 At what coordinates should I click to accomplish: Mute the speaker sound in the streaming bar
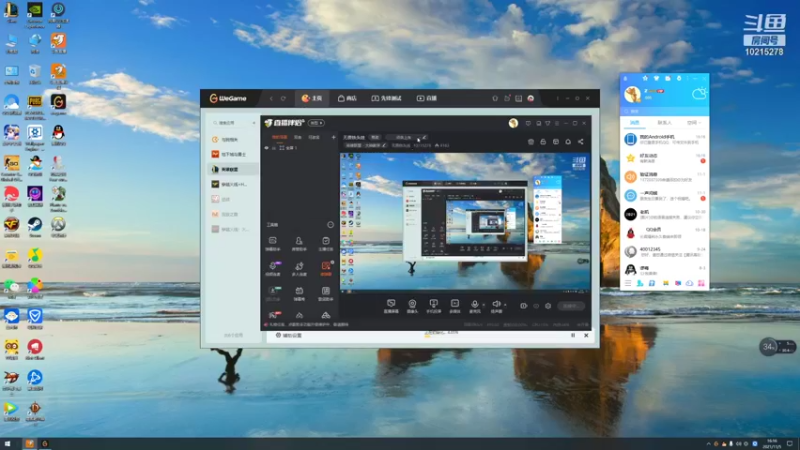click(496, 306)
